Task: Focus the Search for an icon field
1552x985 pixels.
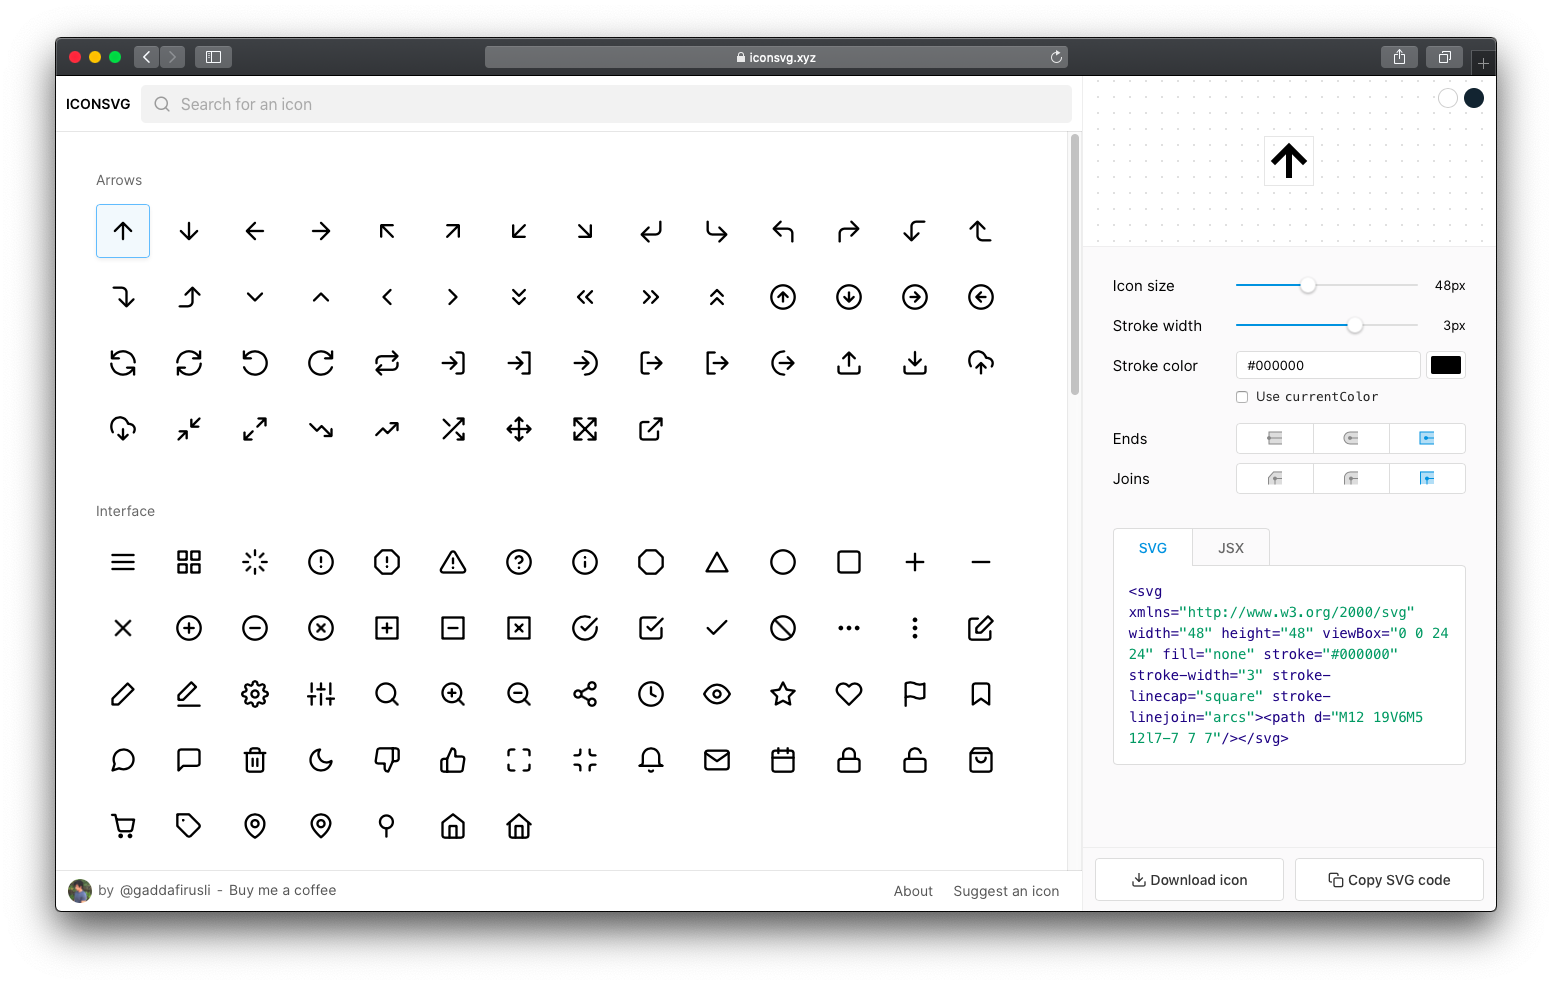Action: 620,104
